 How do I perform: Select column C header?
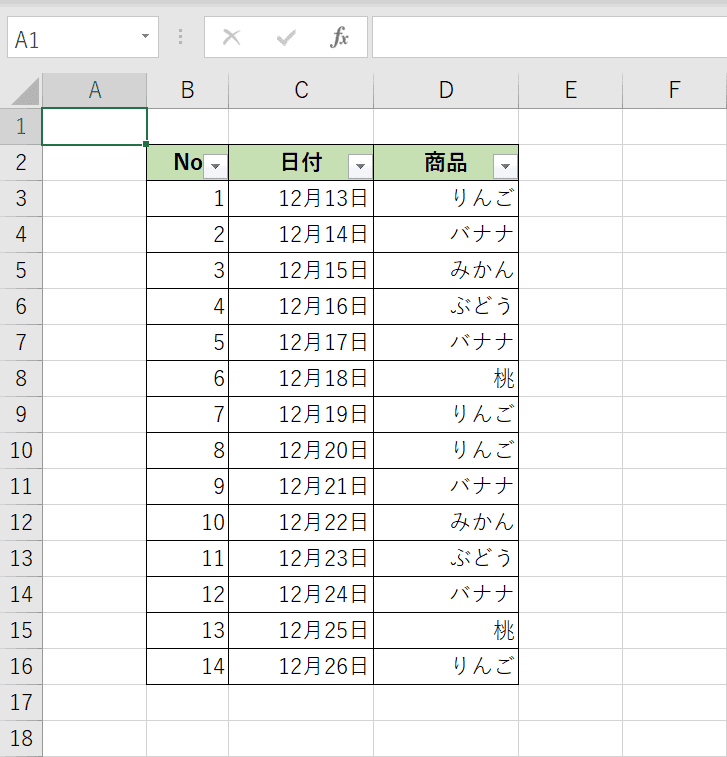tap(301, 90)
